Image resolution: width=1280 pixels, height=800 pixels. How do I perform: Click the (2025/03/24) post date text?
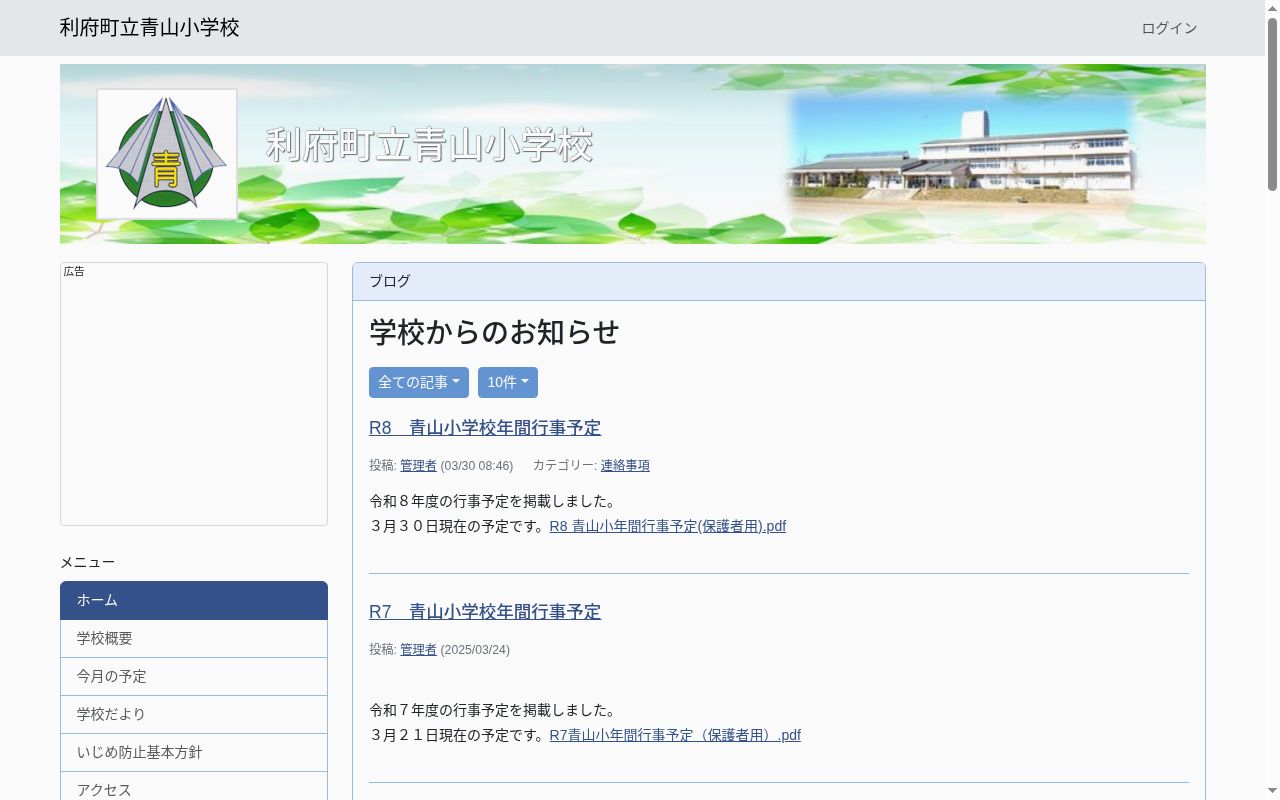pyautogui.click(x=475, y=650)
